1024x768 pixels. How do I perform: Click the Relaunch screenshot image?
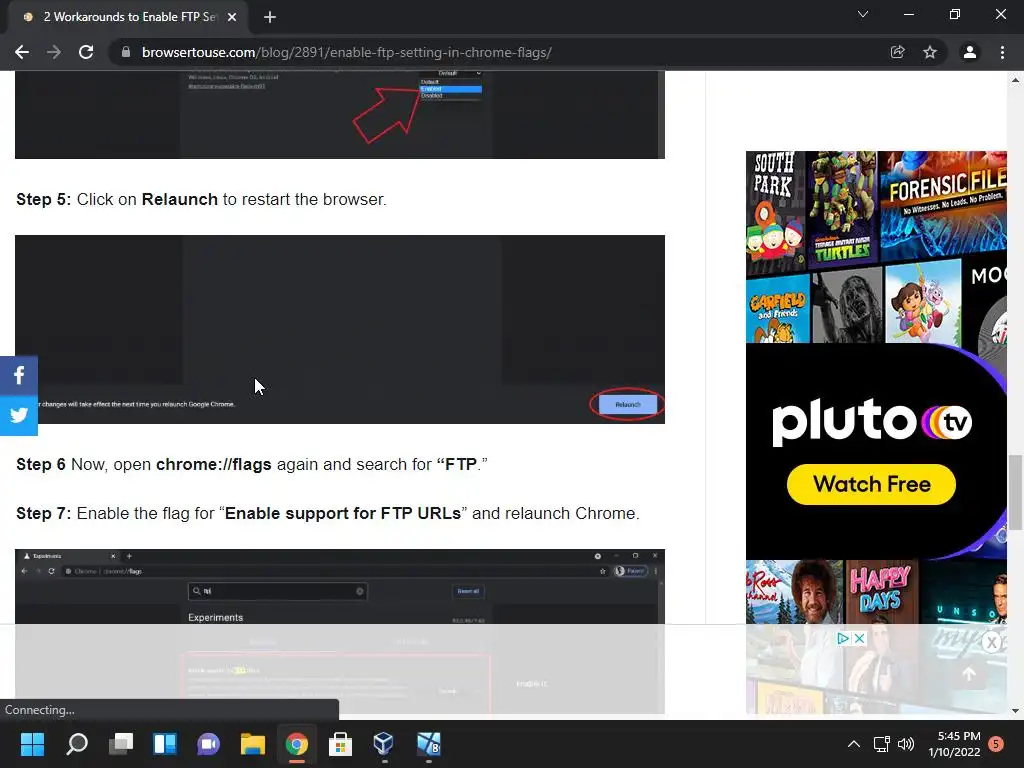(340, 329)
